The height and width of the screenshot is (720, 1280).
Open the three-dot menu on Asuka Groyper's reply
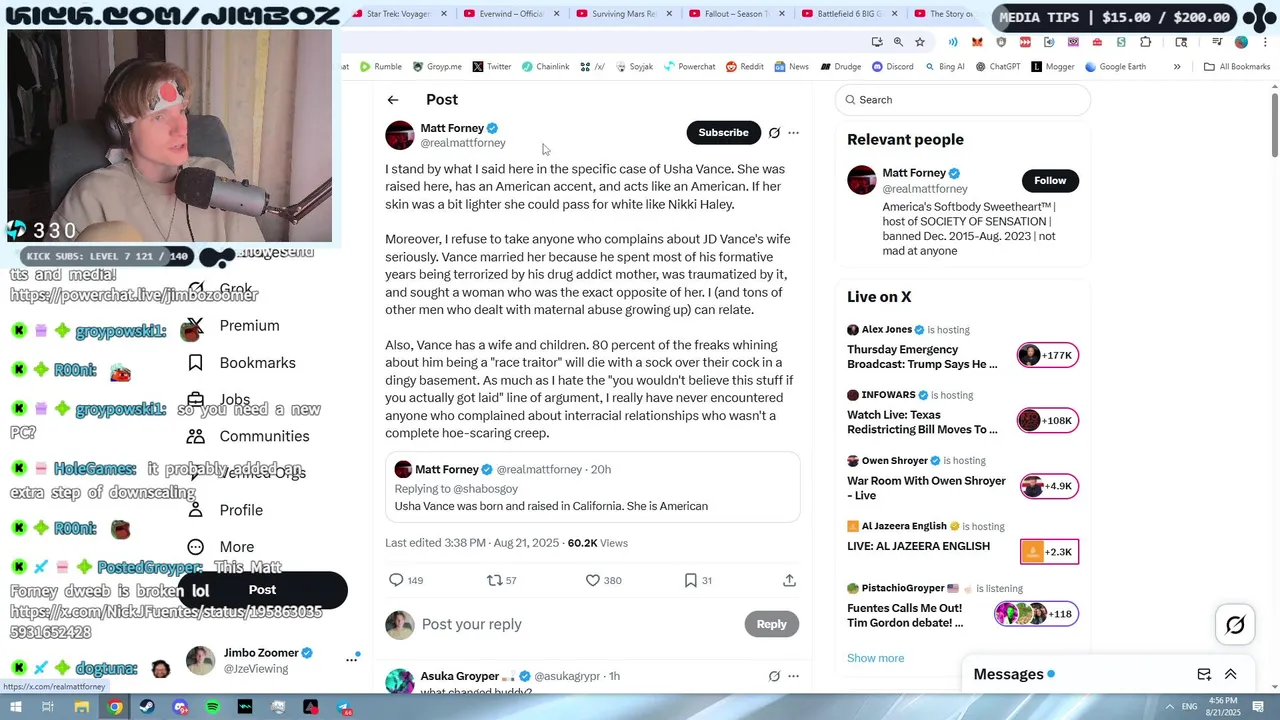[x=793, y=676]
